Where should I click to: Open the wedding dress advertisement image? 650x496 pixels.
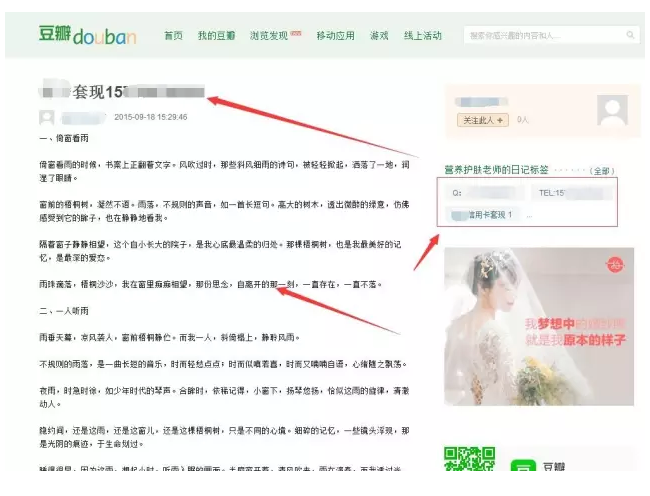coord(538,325)
